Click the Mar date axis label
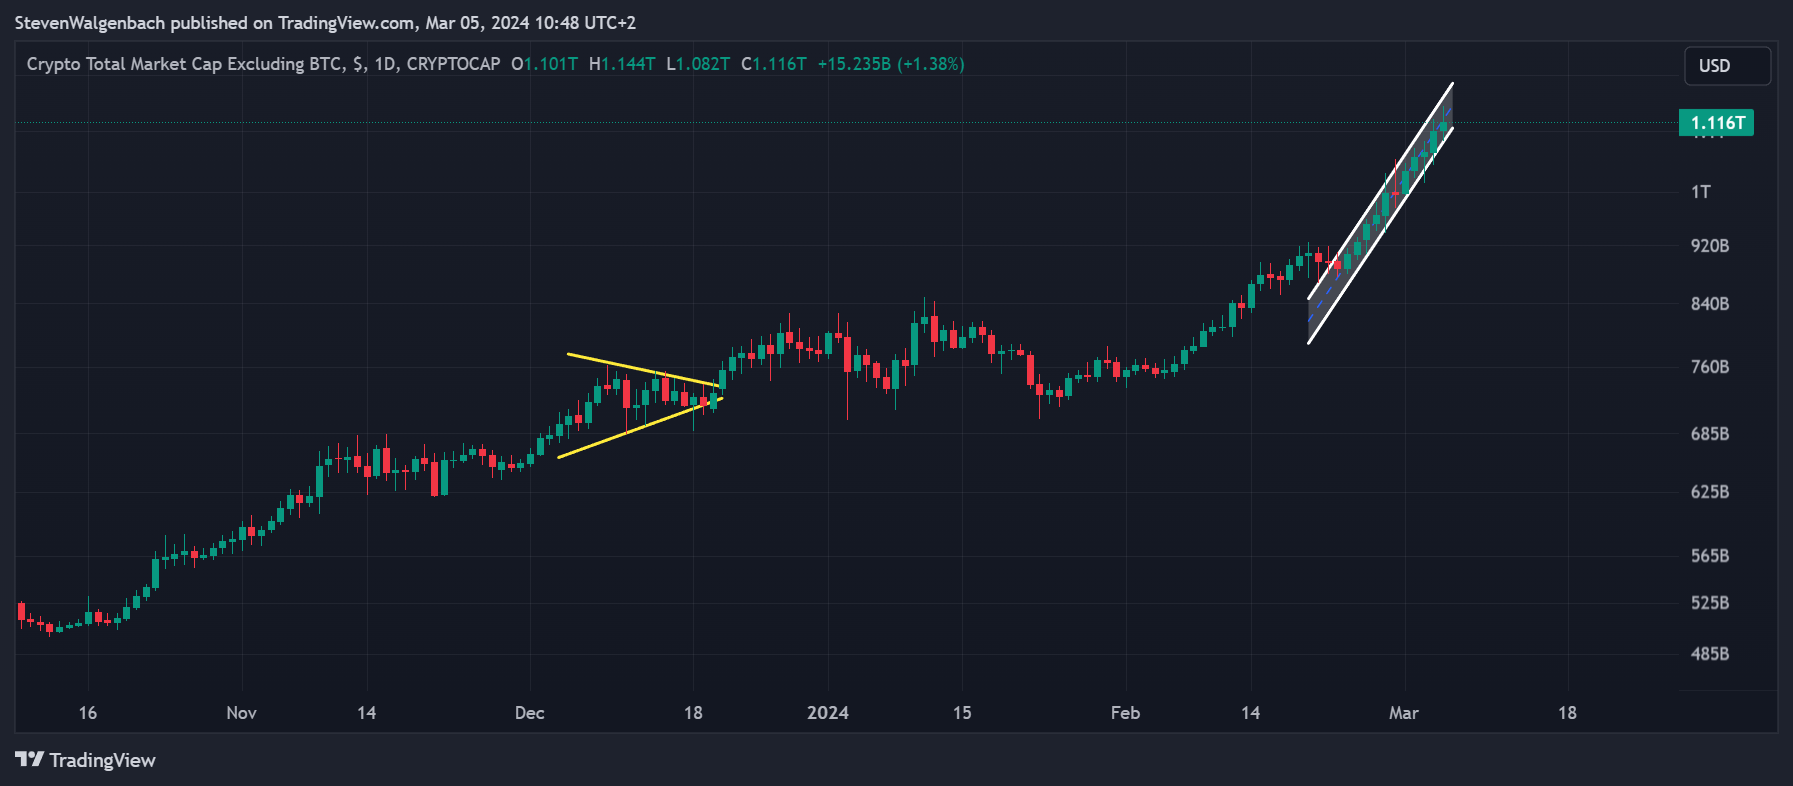This screenshot has width=1793, height=786. (1404, 713)
